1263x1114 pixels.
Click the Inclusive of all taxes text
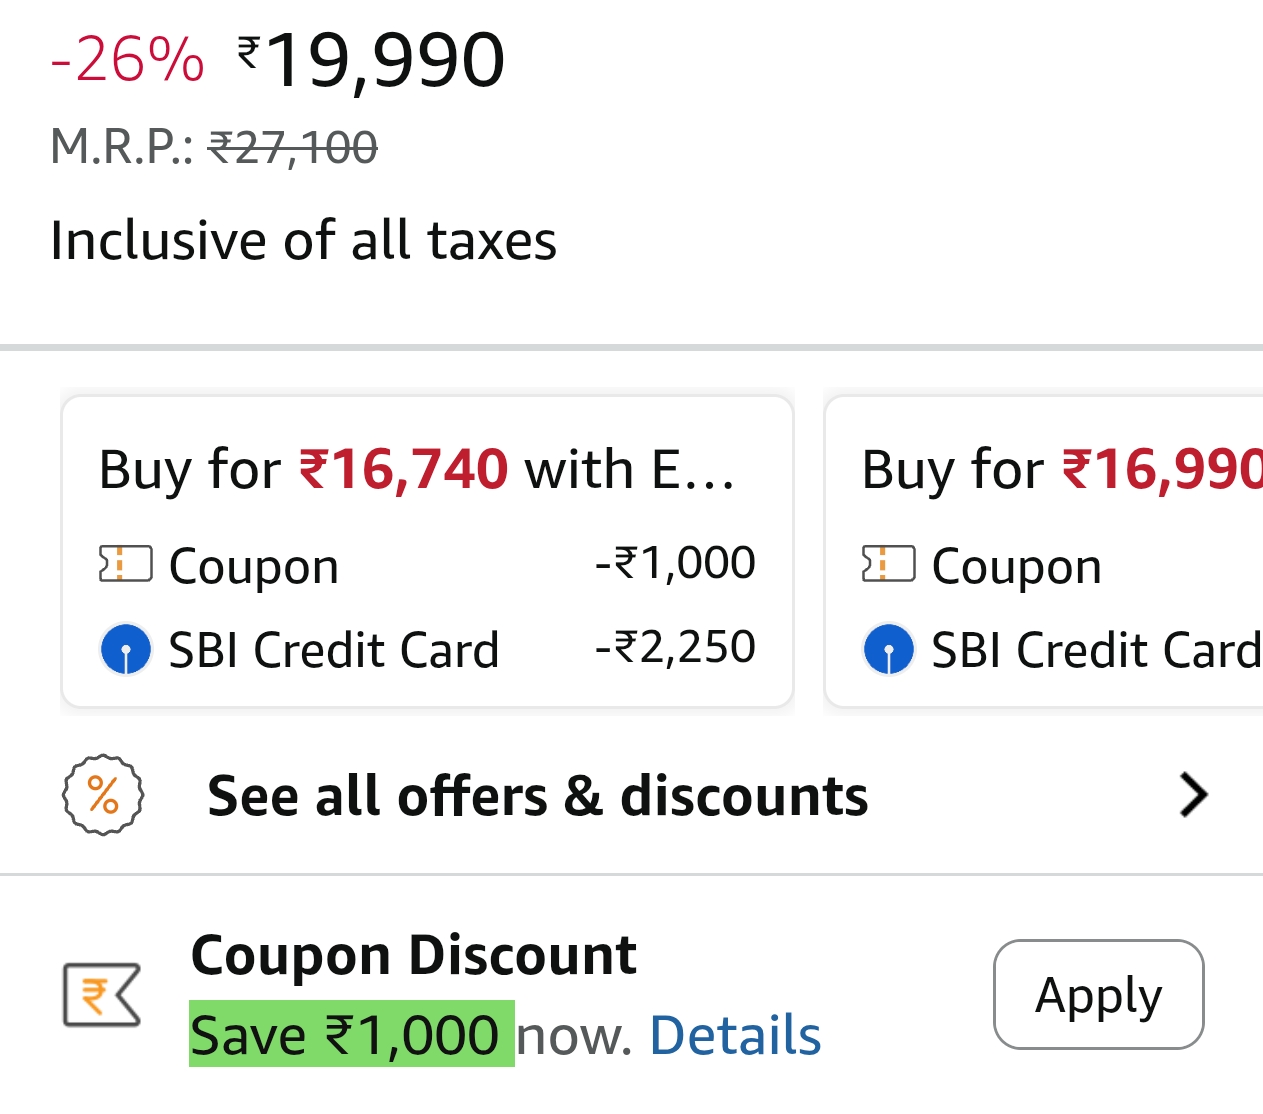303,241
